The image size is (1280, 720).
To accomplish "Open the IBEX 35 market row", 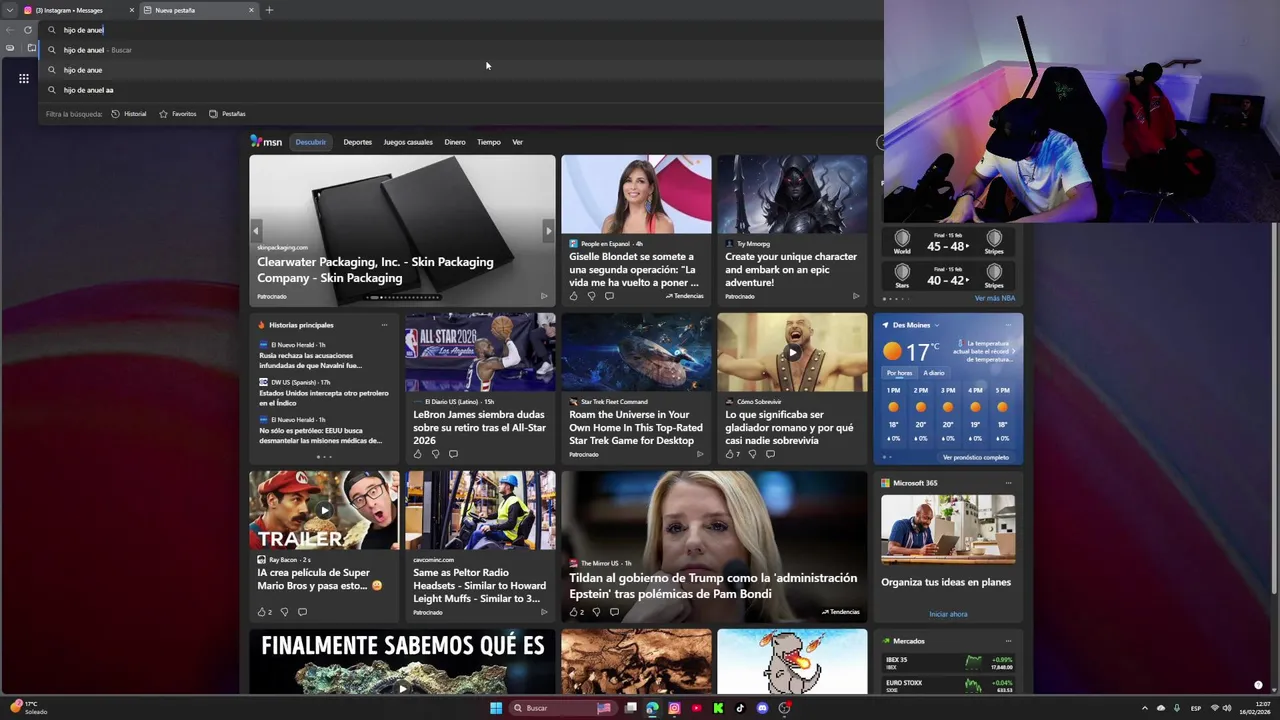I will [949, 663].
